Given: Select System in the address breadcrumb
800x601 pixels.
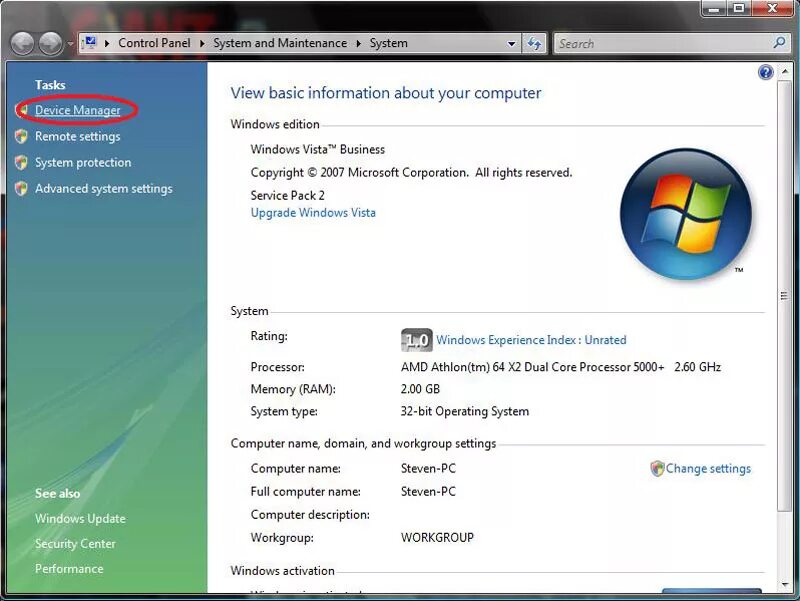Looking at the screenshot, I should click(388, 43).
